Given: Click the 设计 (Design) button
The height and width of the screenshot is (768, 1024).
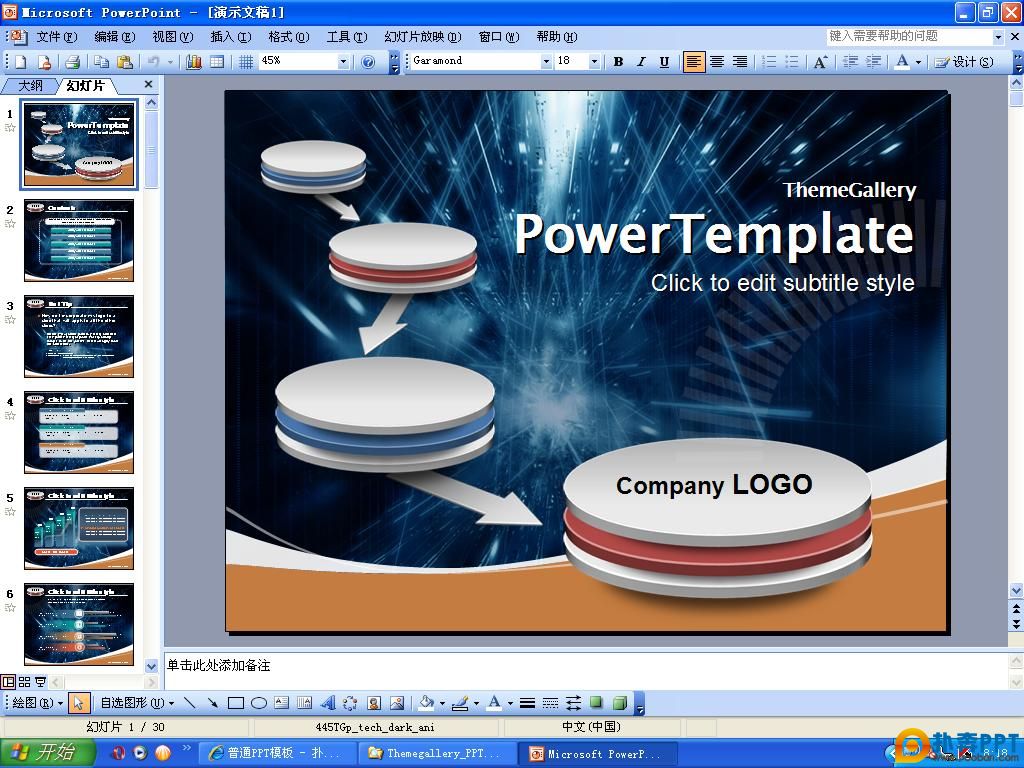Looking at the screenshot, I should tap(964, 61).
